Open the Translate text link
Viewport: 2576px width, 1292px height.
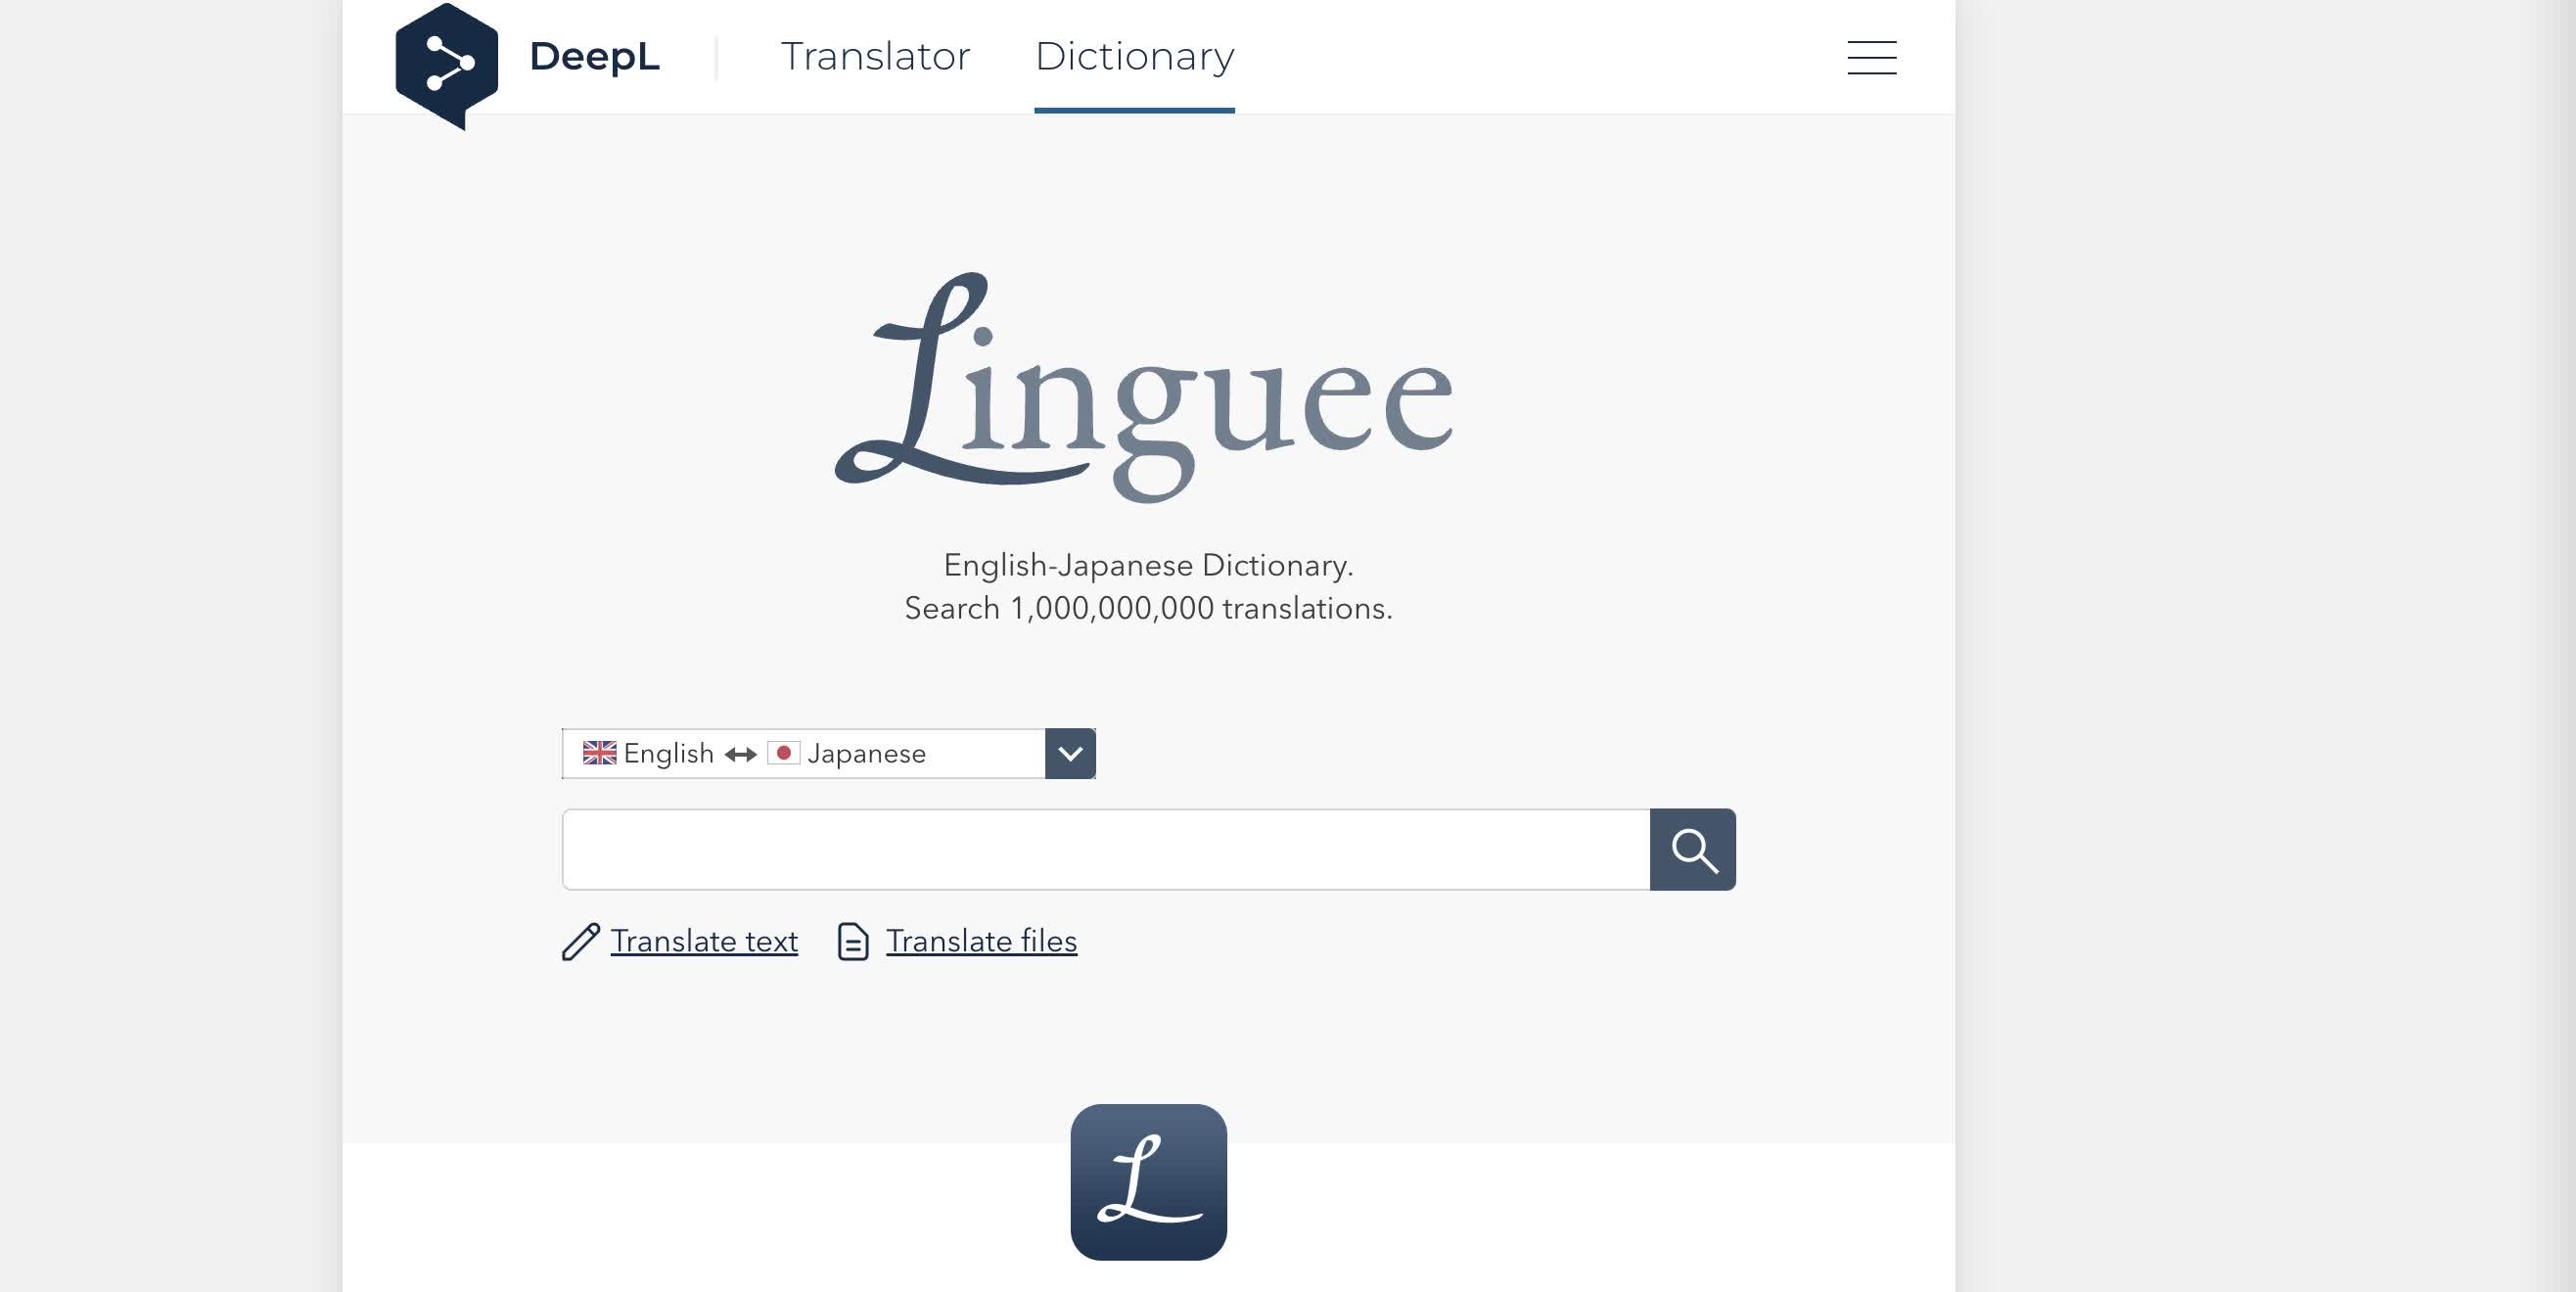coord(704,941)
